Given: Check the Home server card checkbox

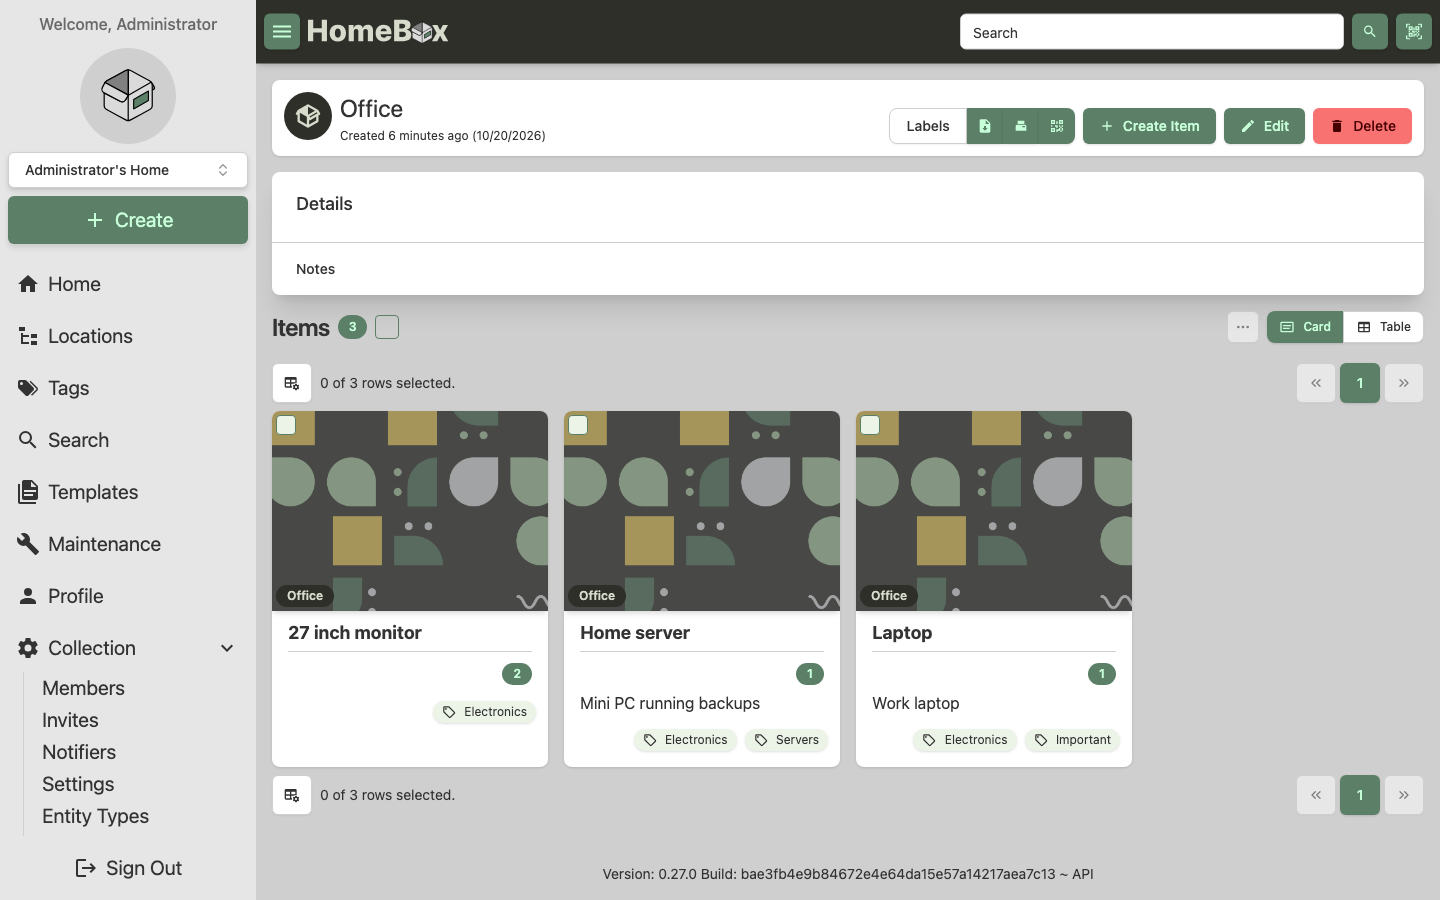Looking at the screenshot, I should click(x=578, y=425).
